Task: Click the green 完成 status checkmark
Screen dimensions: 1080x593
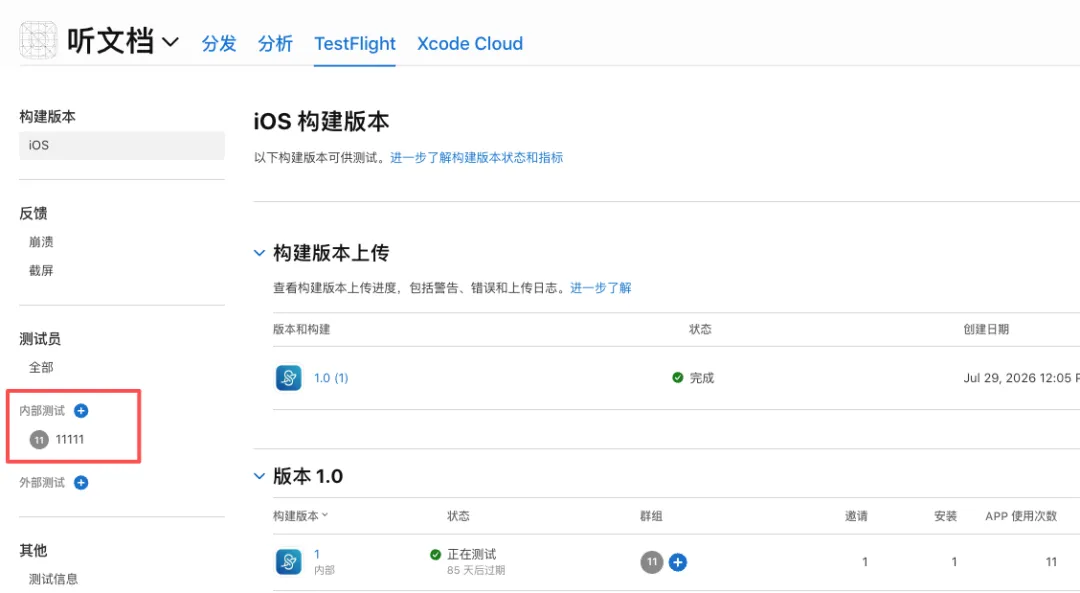Action: tap(678, 377)
